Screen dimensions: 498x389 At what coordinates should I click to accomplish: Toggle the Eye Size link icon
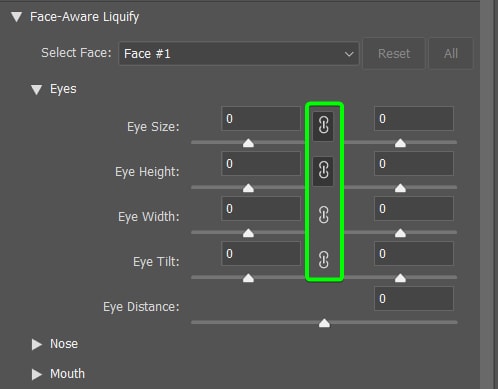(x=323, y=126)
